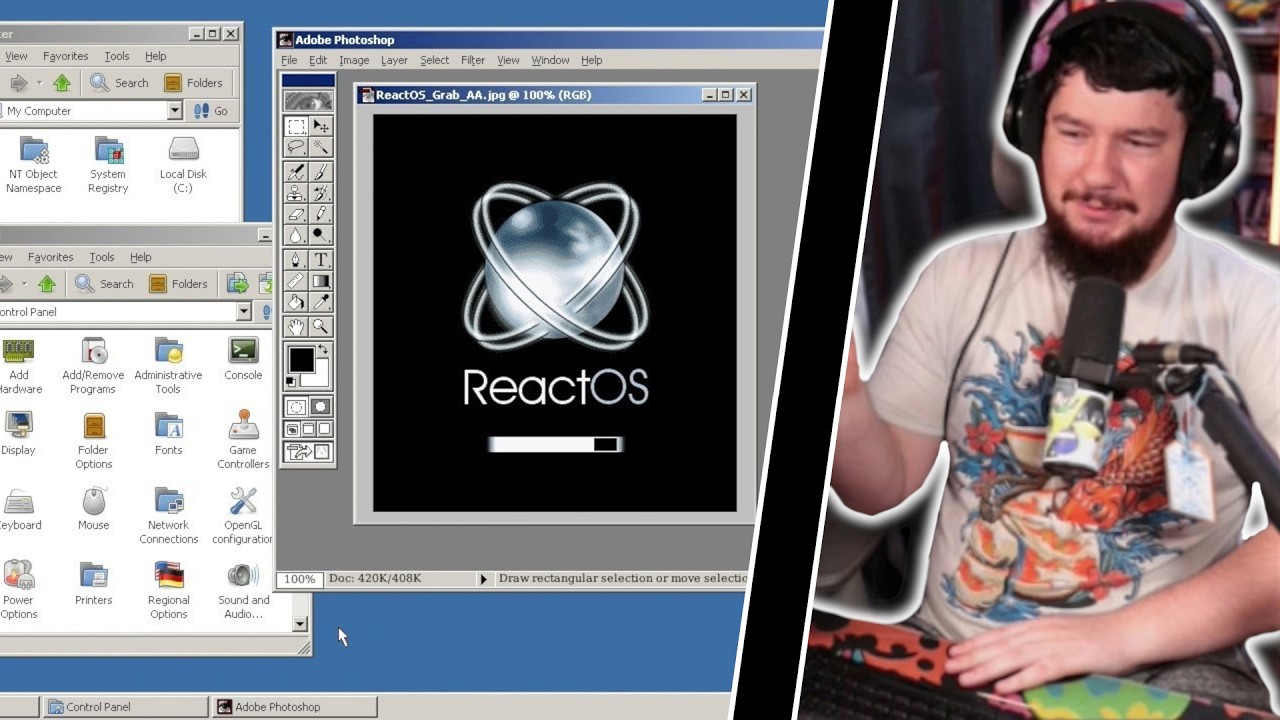The height and width of the screenshot is (720, 1280).
Task: Open Photoshop Edit menu
Action: 318,60
